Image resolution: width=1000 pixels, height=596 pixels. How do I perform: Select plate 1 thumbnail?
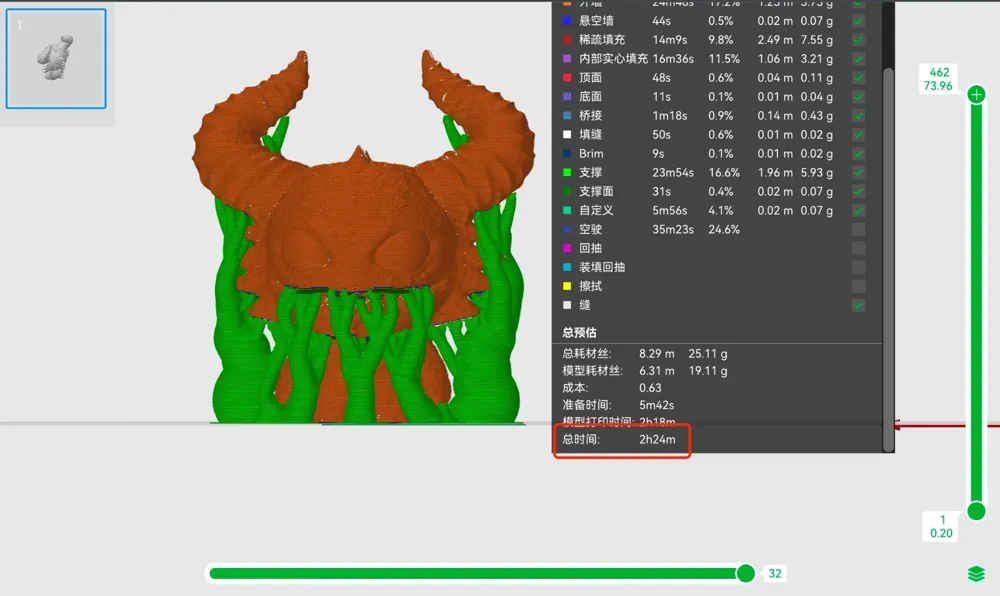click(56, 59)
